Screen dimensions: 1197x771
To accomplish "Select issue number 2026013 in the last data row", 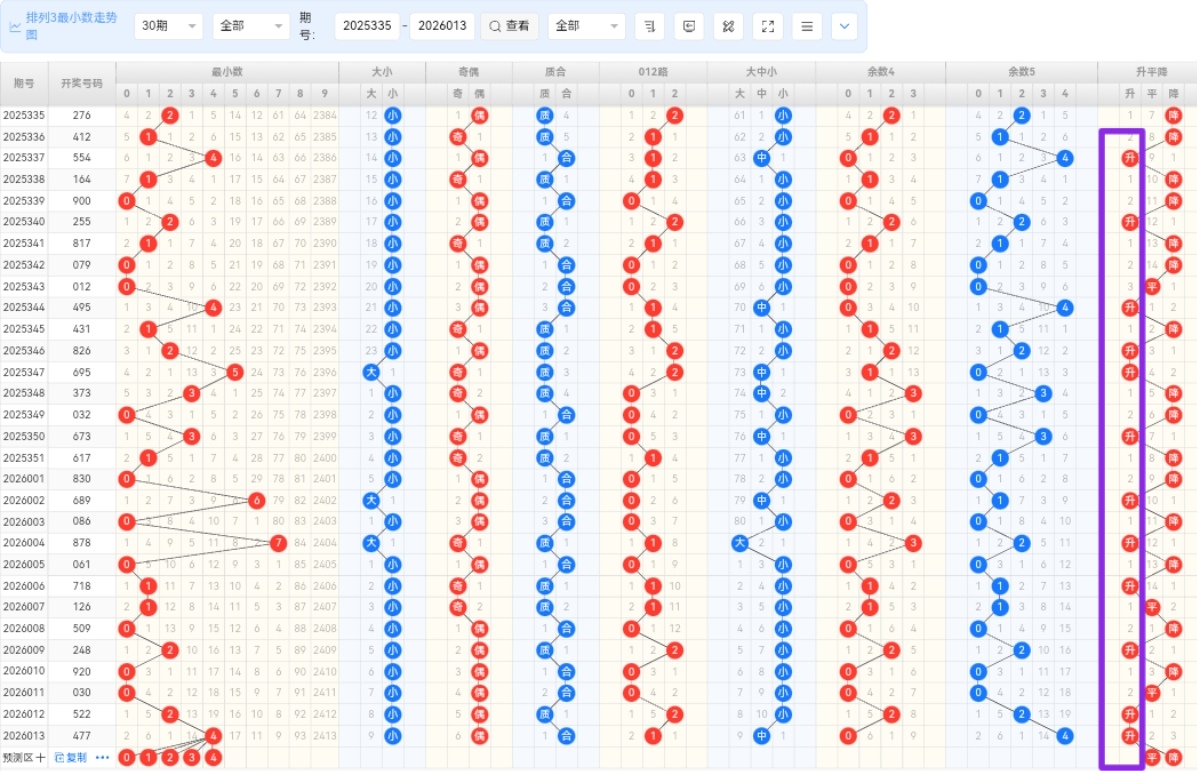I will coord(24,736).
